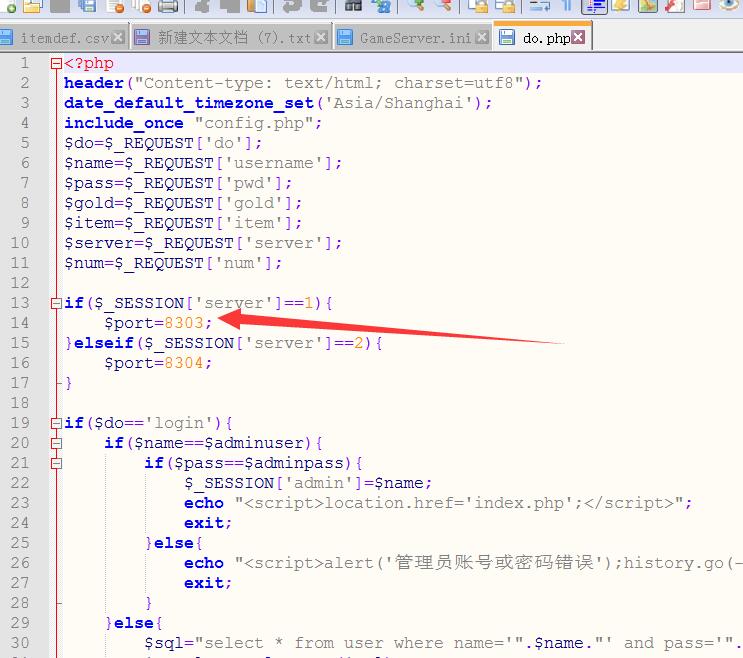
Task: Open Find with the binoculars icon
Action: pos(353,6)
